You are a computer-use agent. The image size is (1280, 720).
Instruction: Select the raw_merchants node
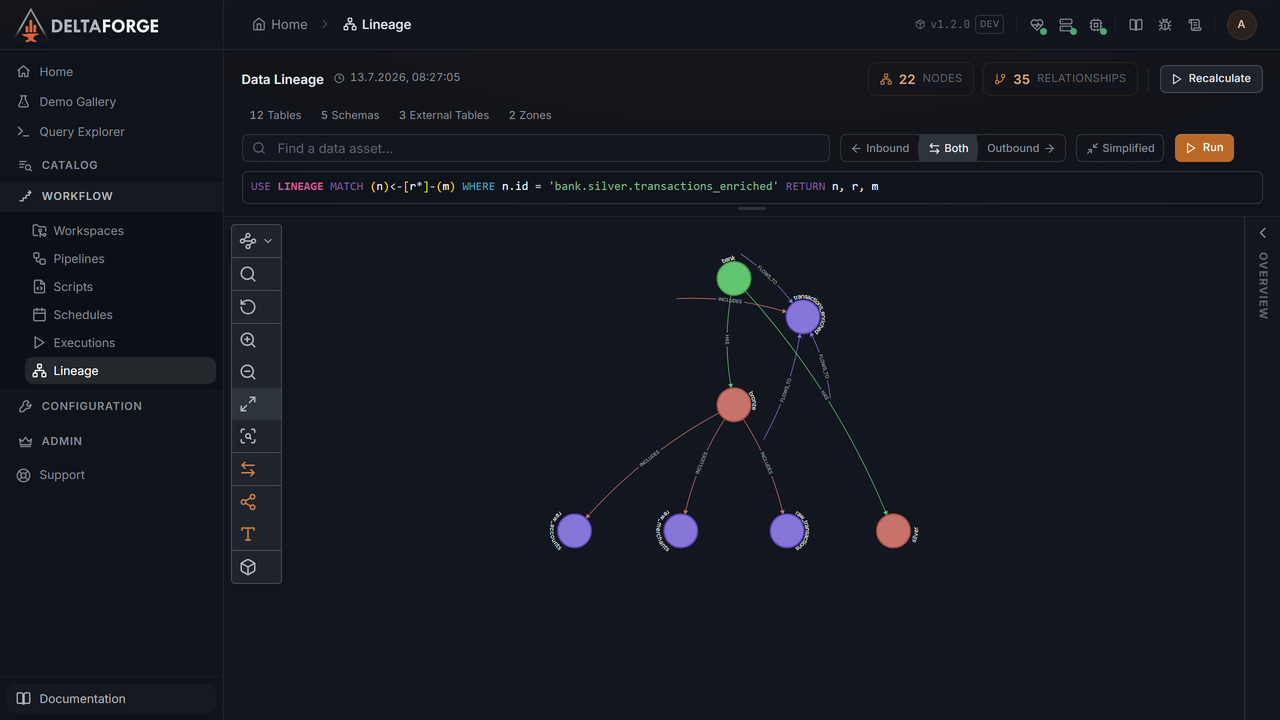point(681,531)
